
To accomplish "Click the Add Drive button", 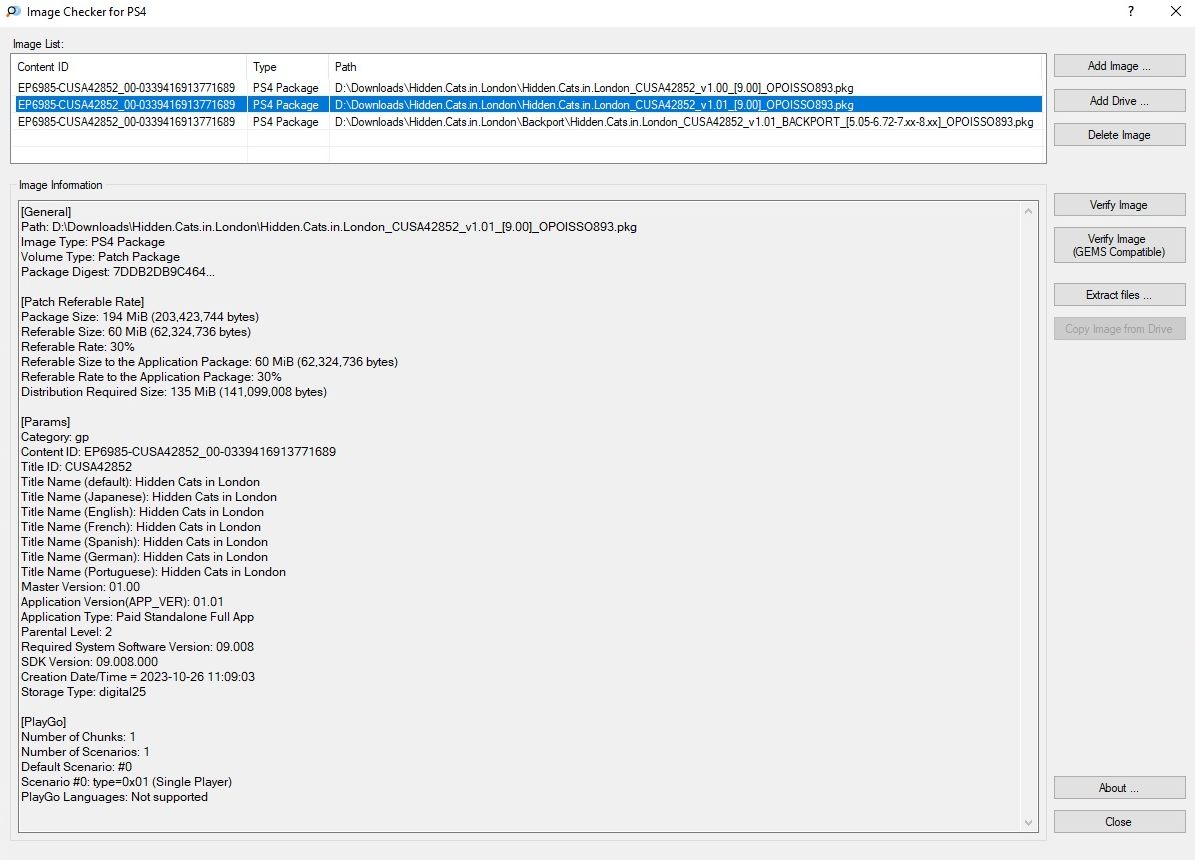I will tap(1119, 101).
